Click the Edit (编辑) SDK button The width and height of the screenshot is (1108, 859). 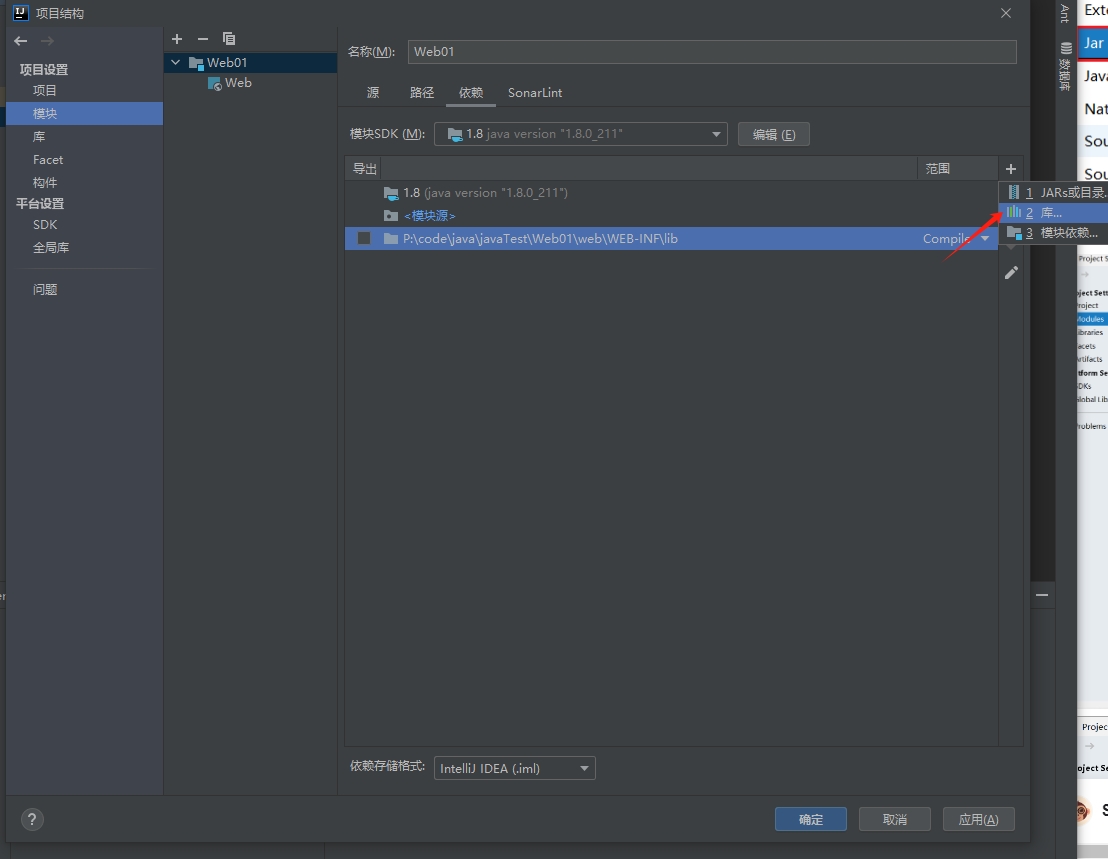pos(774,134)
